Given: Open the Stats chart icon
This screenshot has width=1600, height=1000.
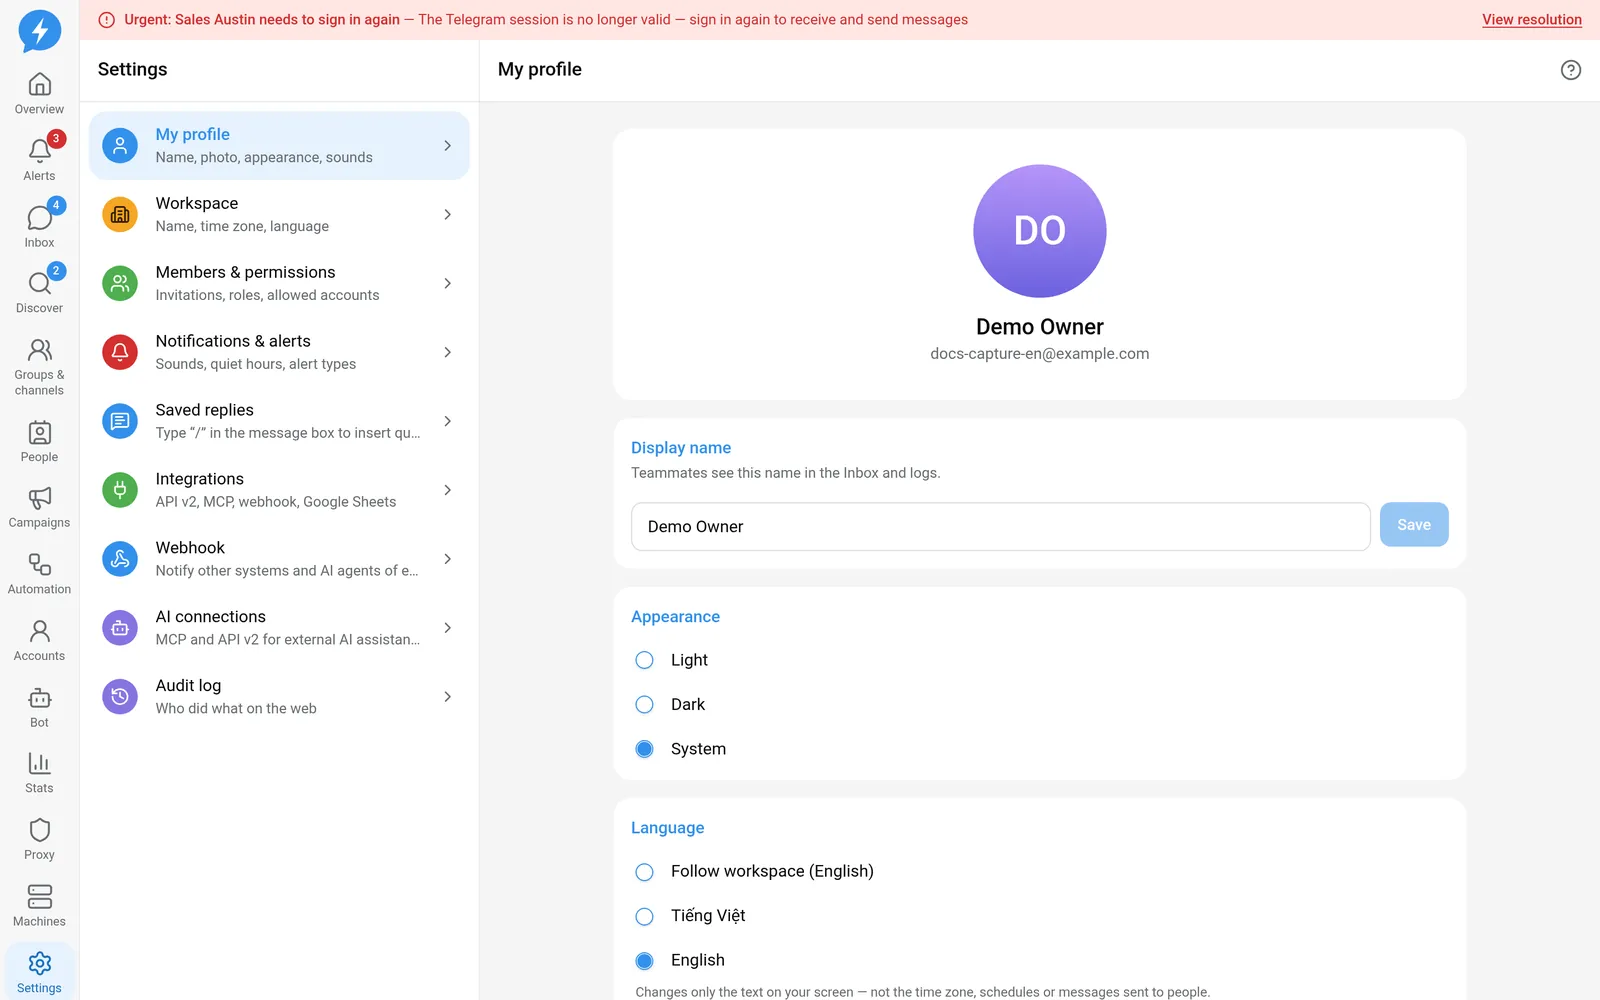Looking at the screenshot, I should tap(39, 764).
